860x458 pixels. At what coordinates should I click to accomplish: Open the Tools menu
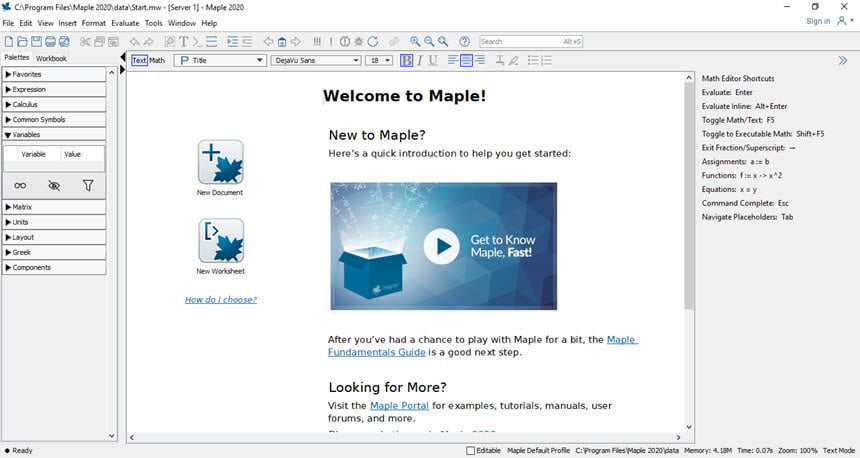pyautogui.click(x=154, y=23)
